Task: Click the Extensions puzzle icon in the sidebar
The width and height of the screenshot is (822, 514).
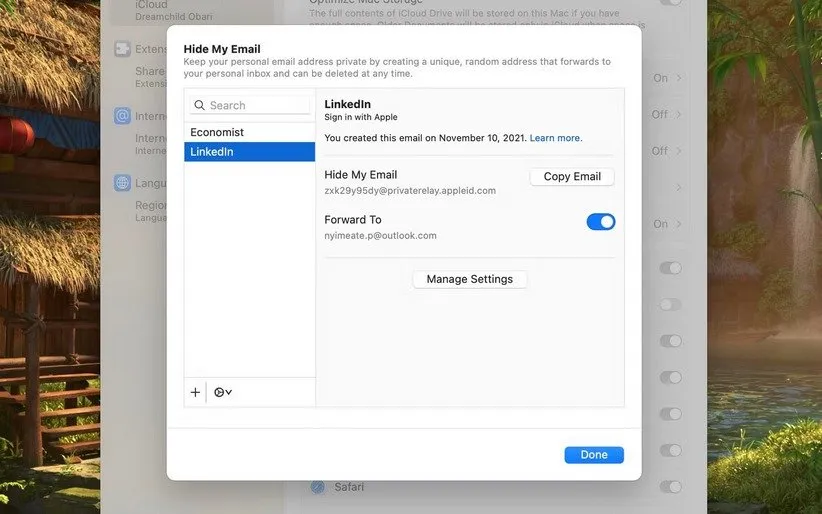Action: (122, 49)
